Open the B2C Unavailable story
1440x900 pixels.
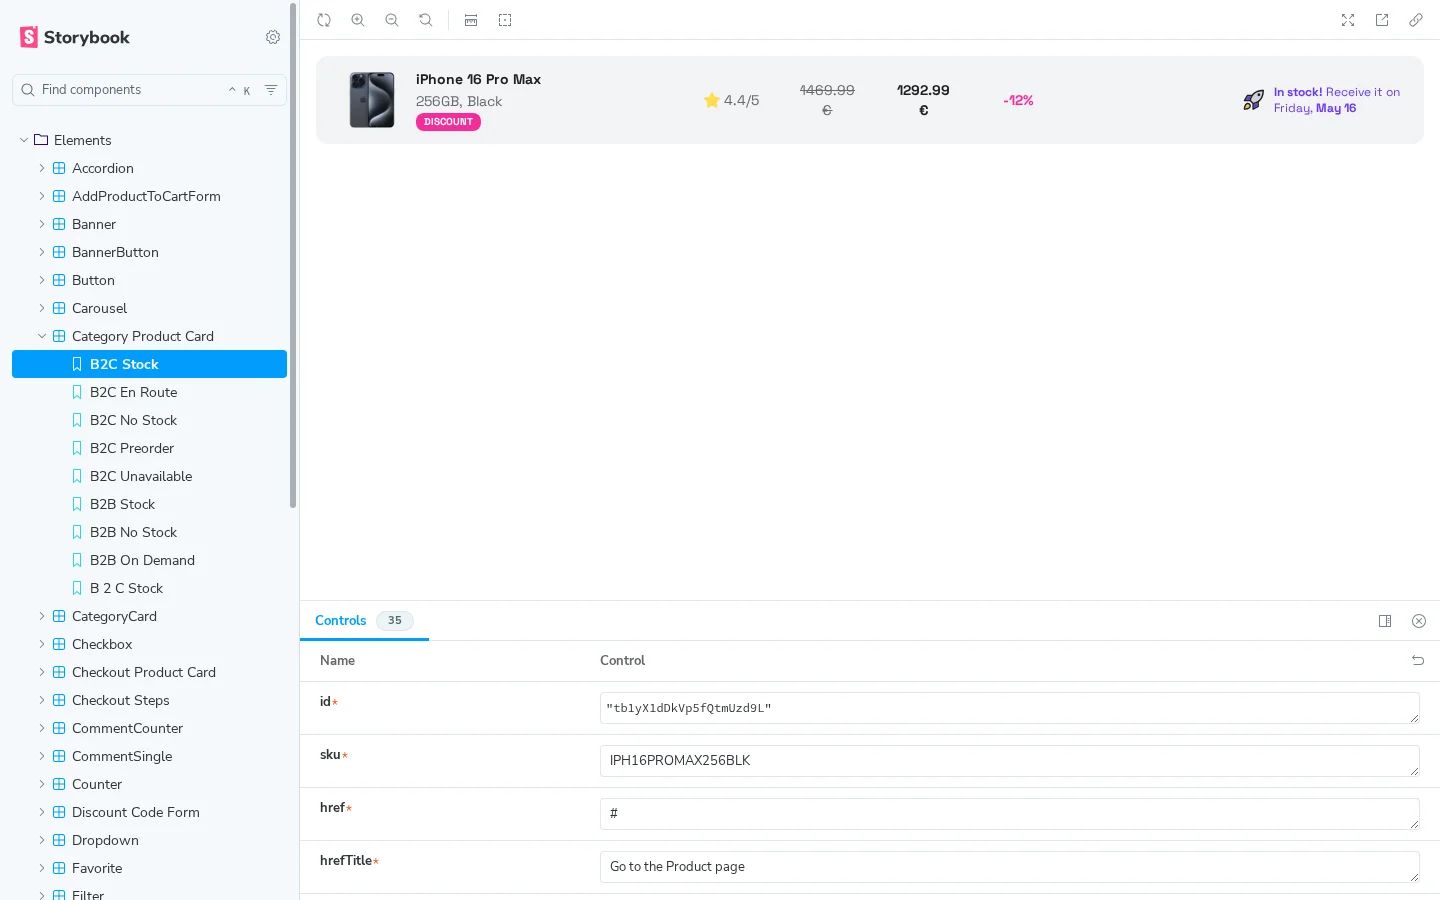click(149, 476)
